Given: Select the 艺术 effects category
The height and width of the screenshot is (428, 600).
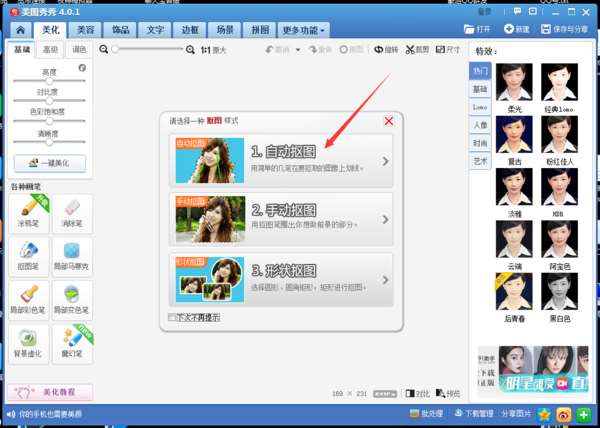Looking at the screenshot, I should tap(480, 161).
